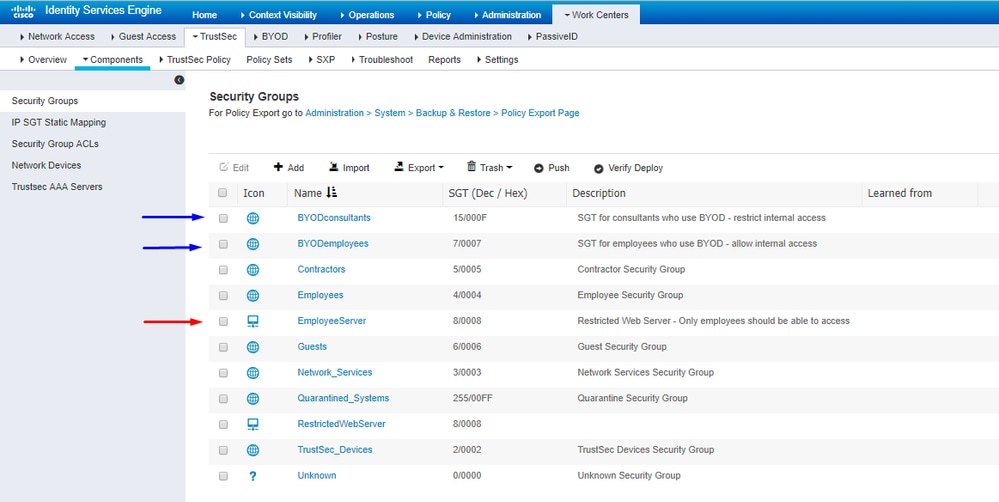The height and width of the screenshot is (502, 999).
Task: Click the globe icon for Quarantined_Systems
Action: coord(253,399)
